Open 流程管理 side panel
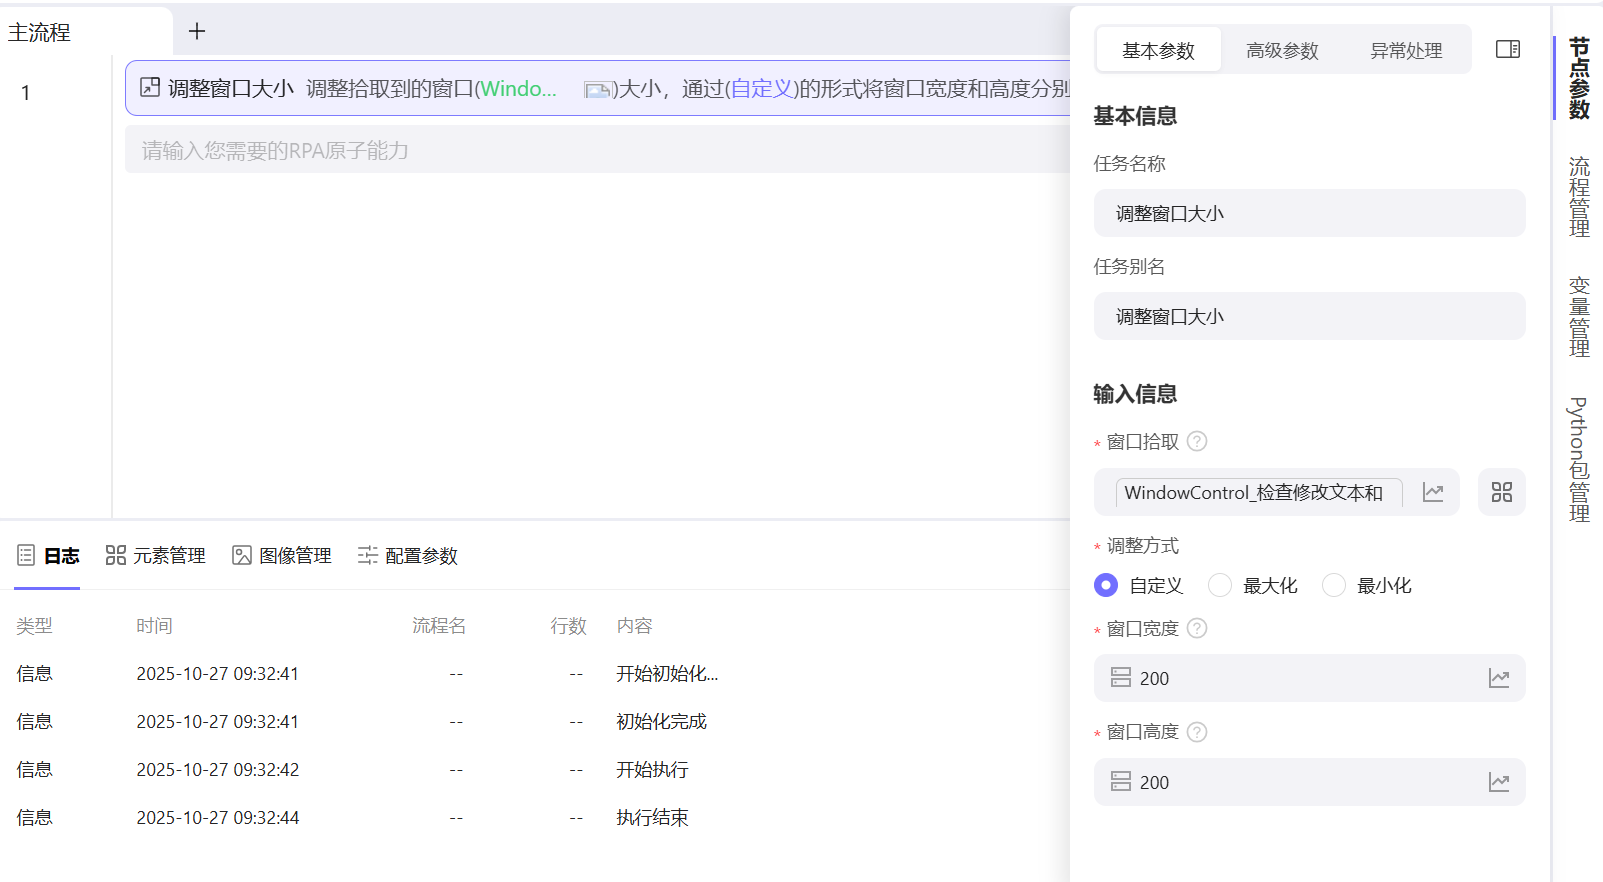Image resolution: width=1603 pixels, height=882 pixels. tap(1579, 196)
